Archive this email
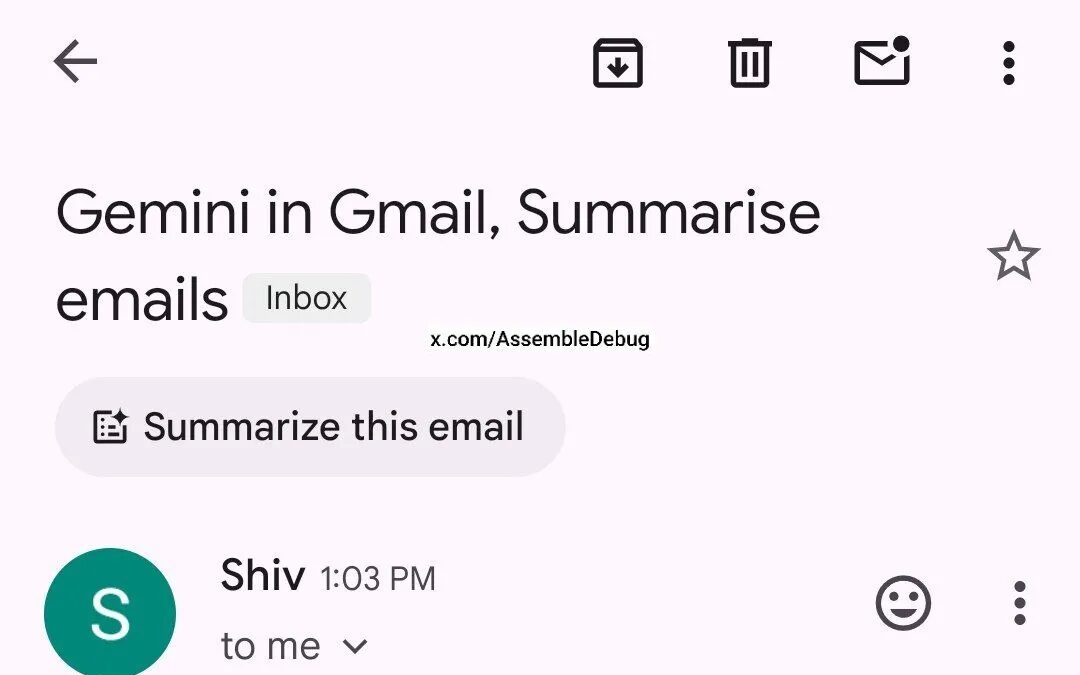This screenshot has width=1080, height=675. click(618, 63)
